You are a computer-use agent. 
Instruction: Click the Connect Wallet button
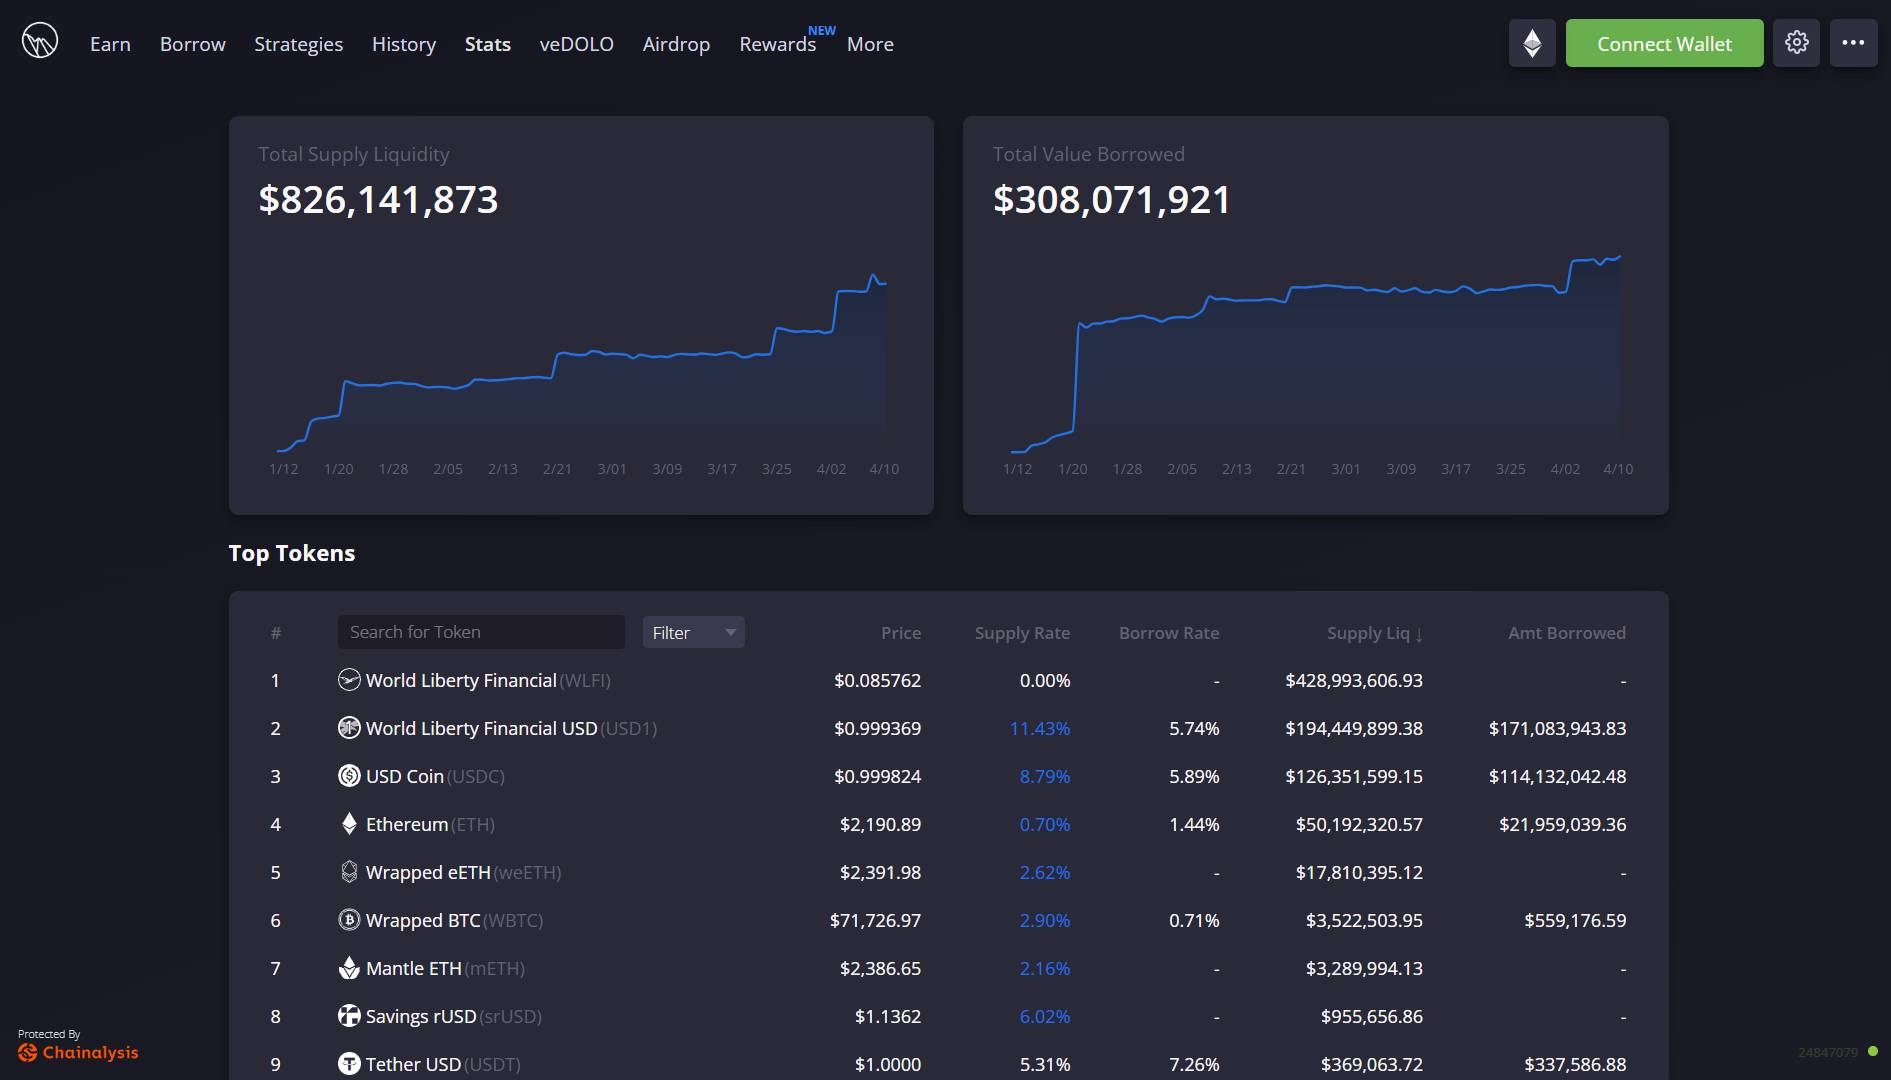1663,43
